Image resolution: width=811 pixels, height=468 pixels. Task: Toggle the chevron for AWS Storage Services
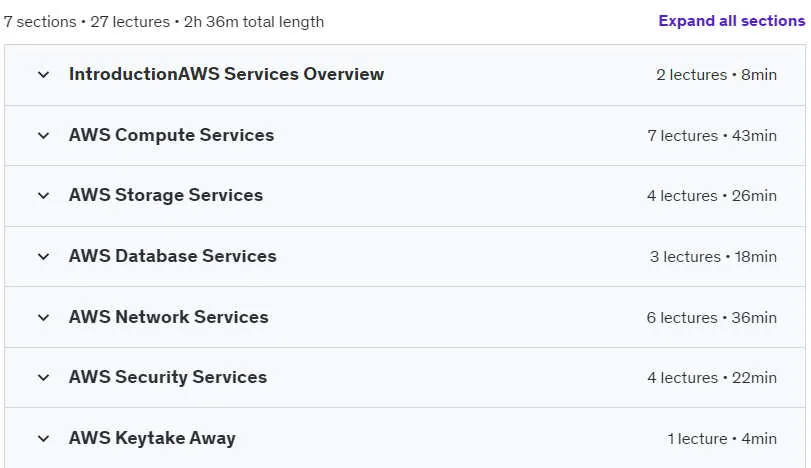pyautogui.click(x=43, y=196)
